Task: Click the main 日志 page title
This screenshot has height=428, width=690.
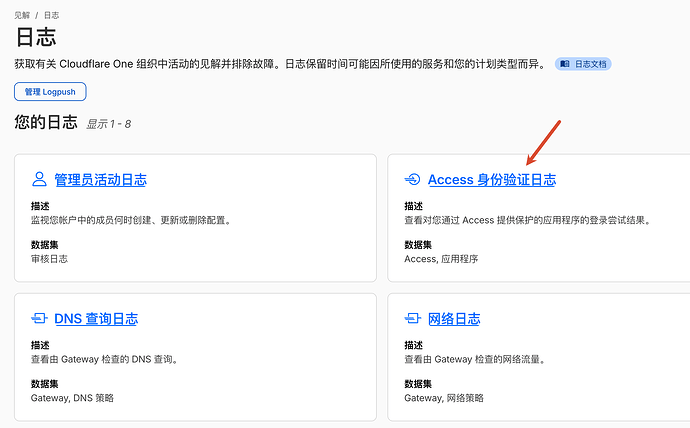Action: click(36, 37)
